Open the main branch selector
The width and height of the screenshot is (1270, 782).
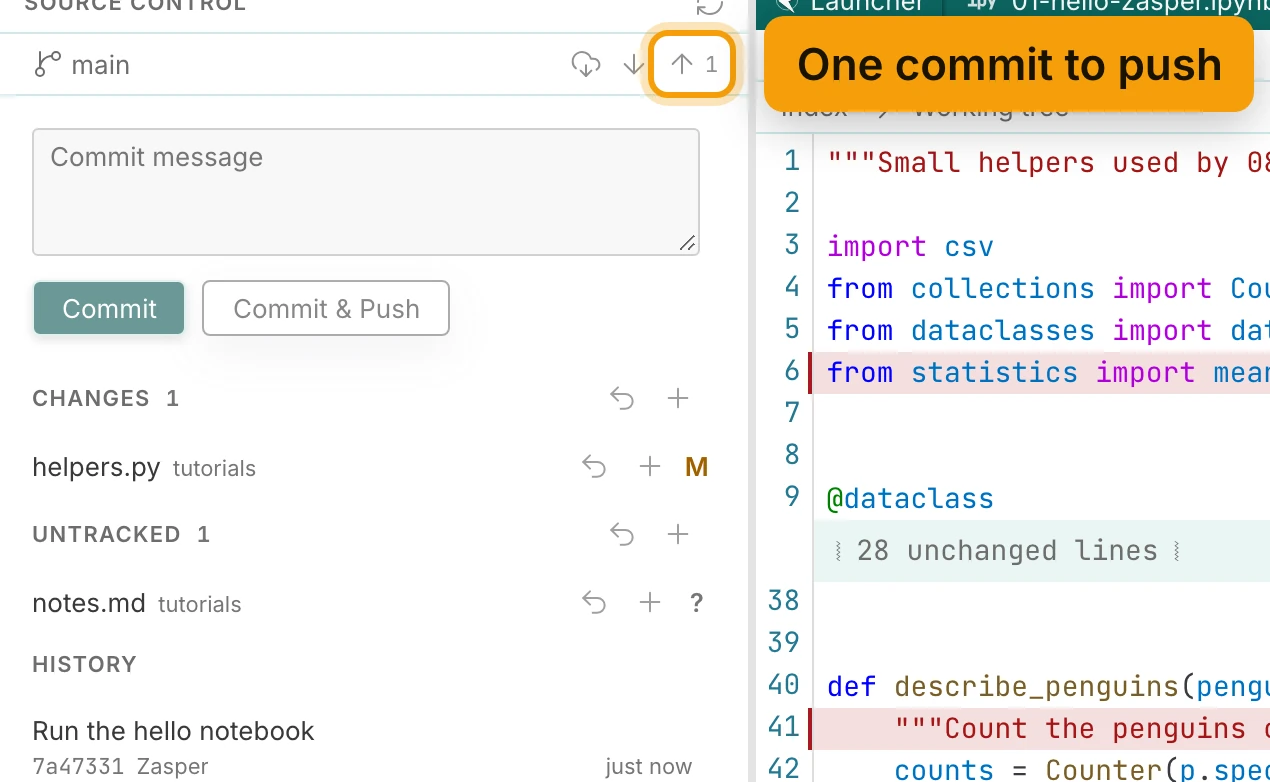coord(82,65)
